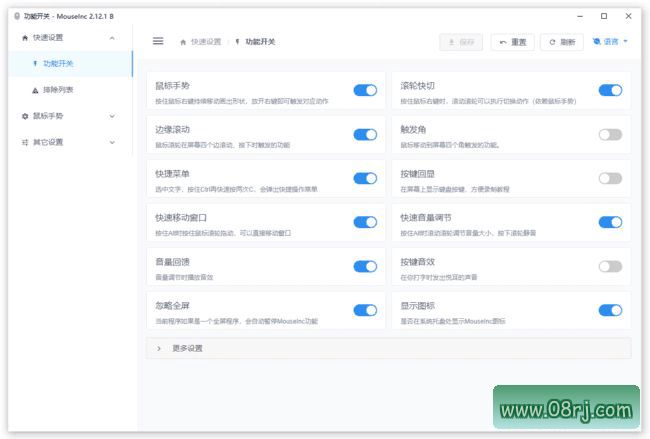Screen dimensions: 650x439
Task: Select 功能开关 in the sidebar
Action: (x=70, y=63)
